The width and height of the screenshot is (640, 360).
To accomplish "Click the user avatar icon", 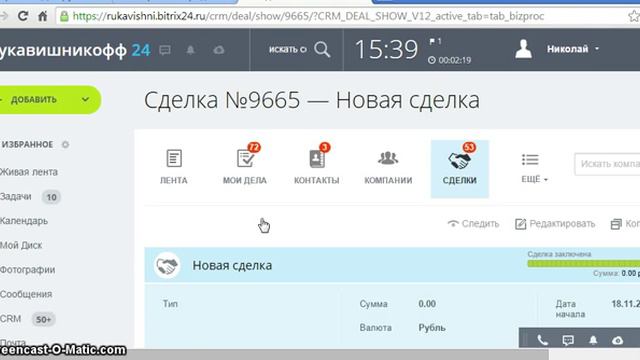I will (523, 49).
